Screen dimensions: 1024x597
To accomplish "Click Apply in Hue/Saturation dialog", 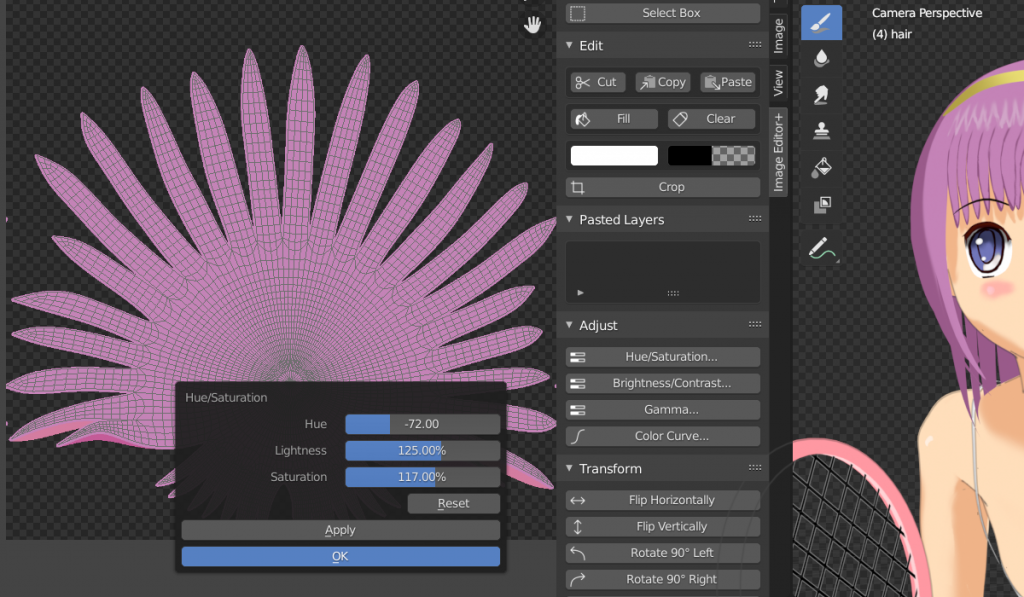I will click(x=340, y=530).
